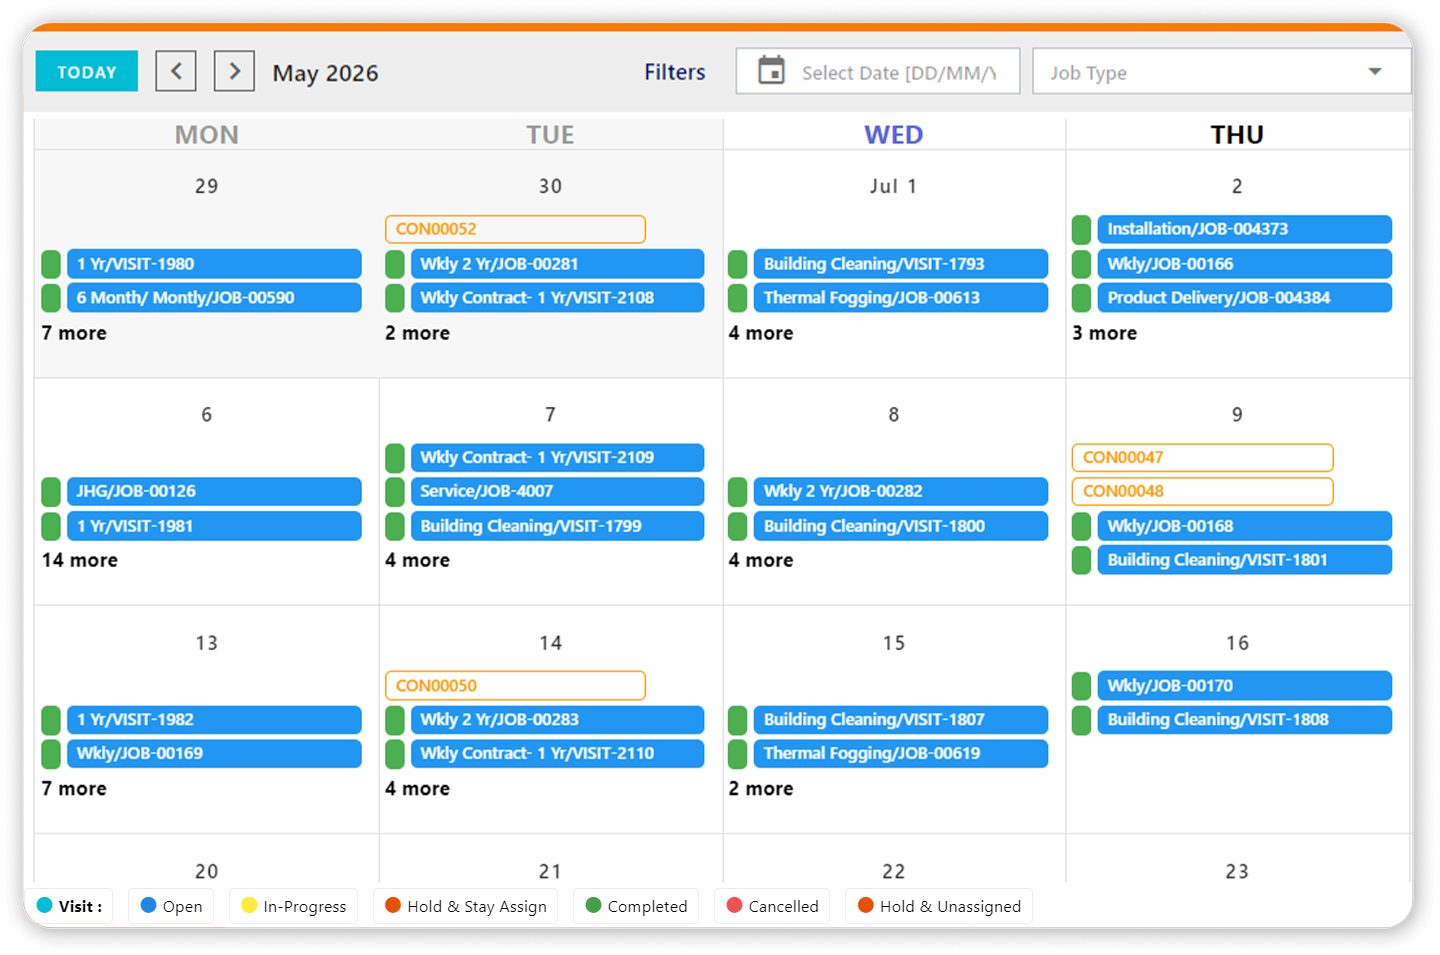The image size is (1440, 955).
Task: Show 7 more jobs on day 29
Action: (74, 333)
